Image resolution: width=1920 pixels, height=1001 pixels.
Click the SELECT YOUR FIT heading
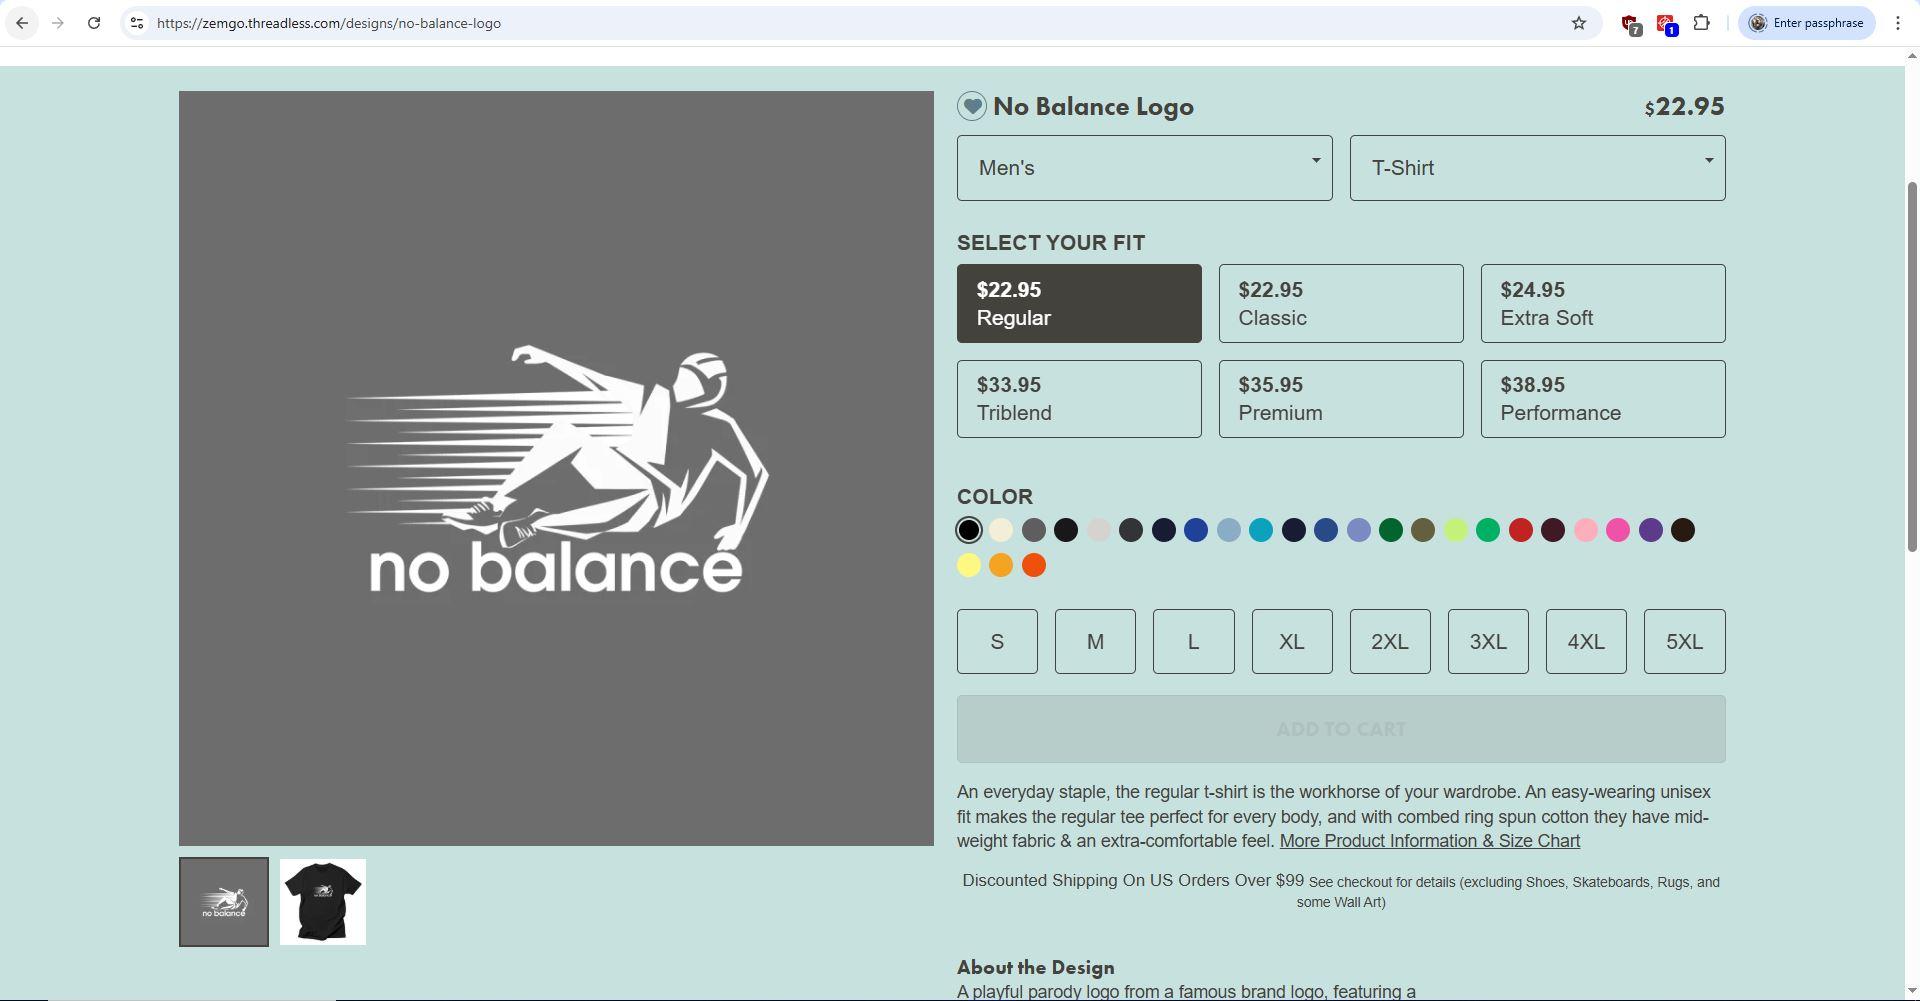click(1051, 243)
